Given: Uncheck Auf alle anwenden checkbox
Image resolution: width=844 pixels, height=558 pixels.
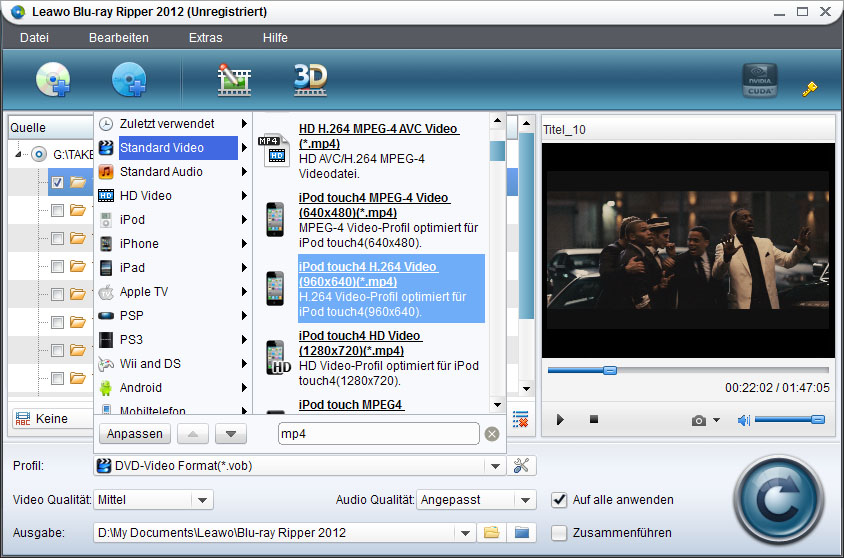Looking at the screenshot, I should point(559,499).
